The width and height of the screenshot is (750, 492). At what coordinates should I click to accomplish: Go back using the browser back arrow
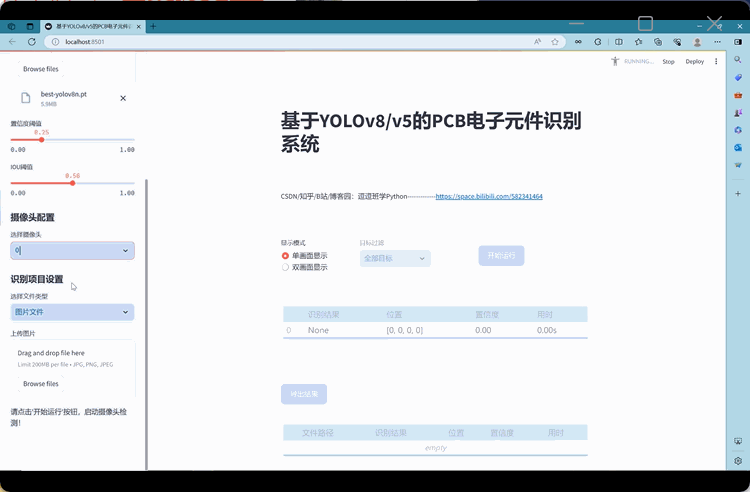point(12,42)
